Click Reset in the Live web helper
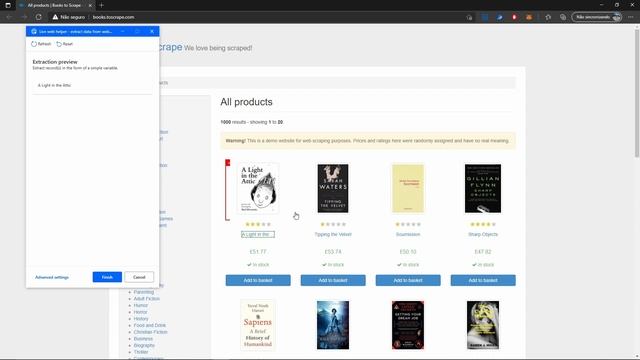640x360 pixels. (x=64, y=44)
